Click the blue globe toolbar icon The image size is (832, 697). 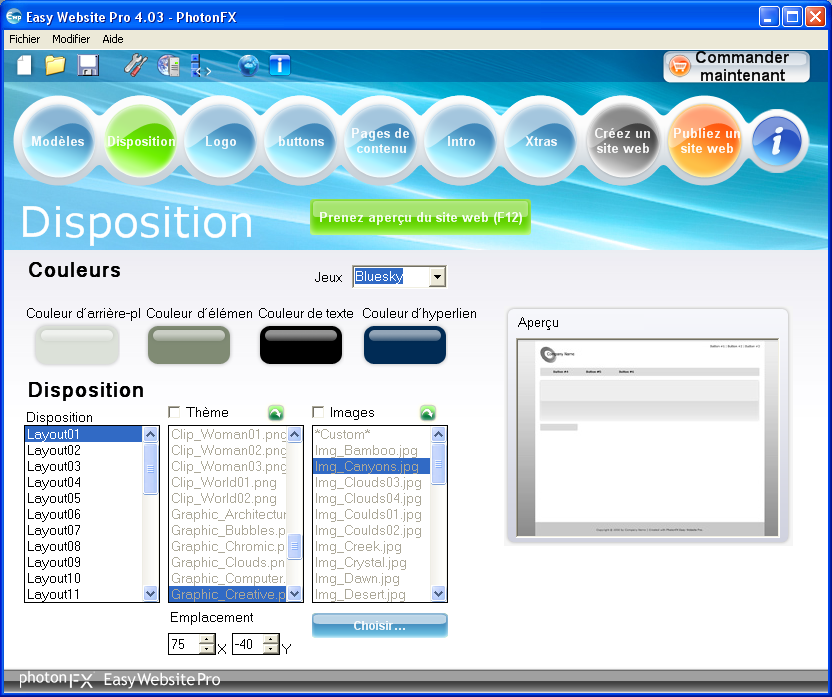click(248, 66)
